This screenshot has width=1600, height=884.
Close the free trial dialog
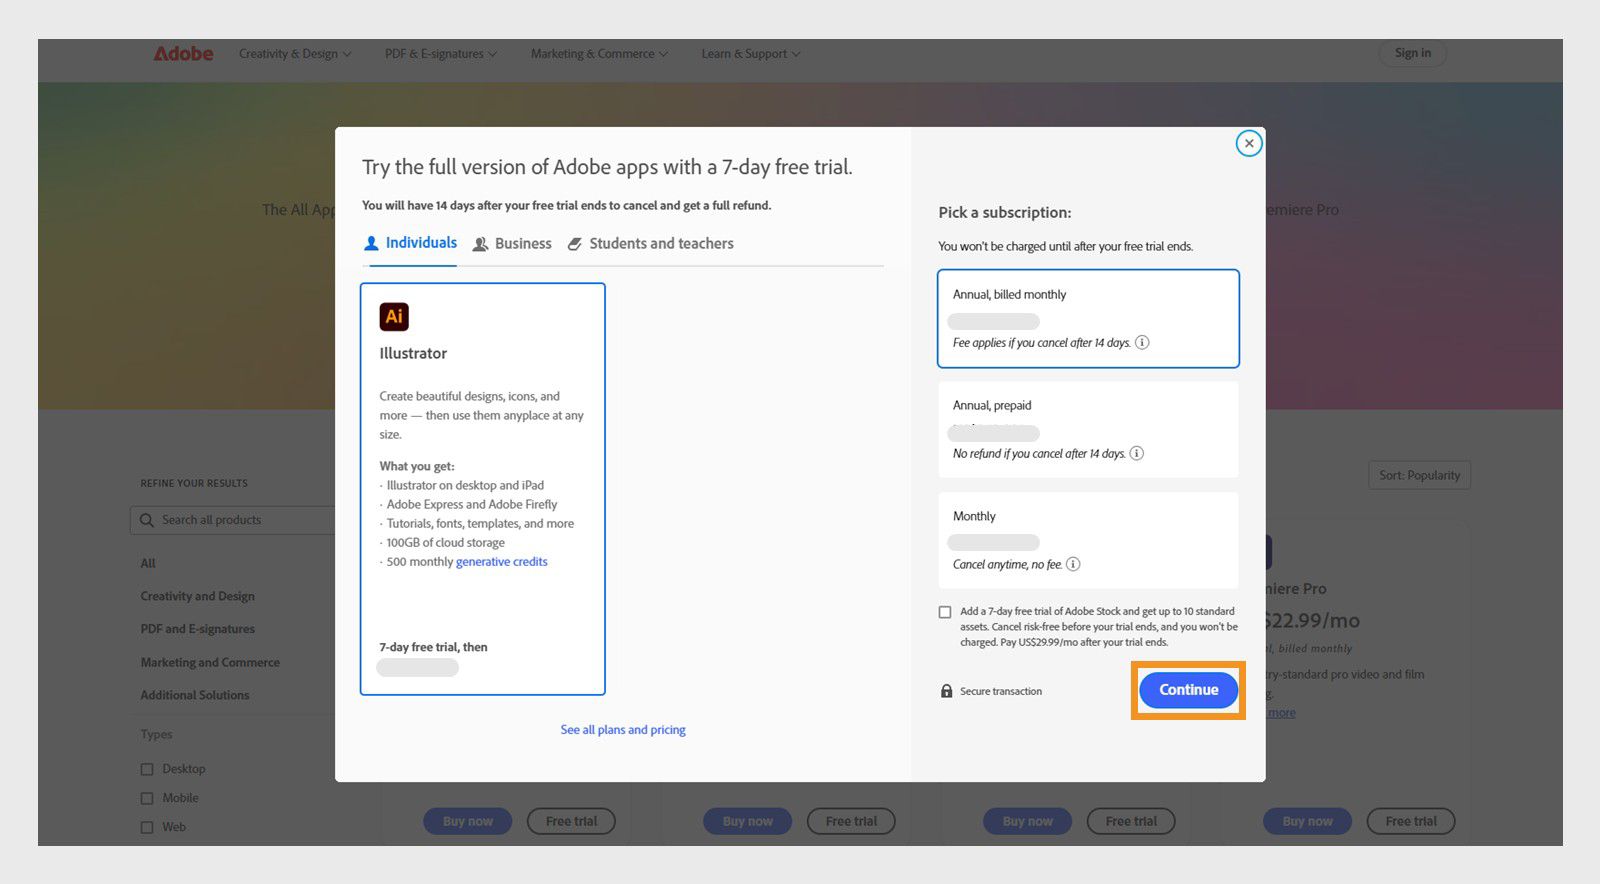point(1248,144)
